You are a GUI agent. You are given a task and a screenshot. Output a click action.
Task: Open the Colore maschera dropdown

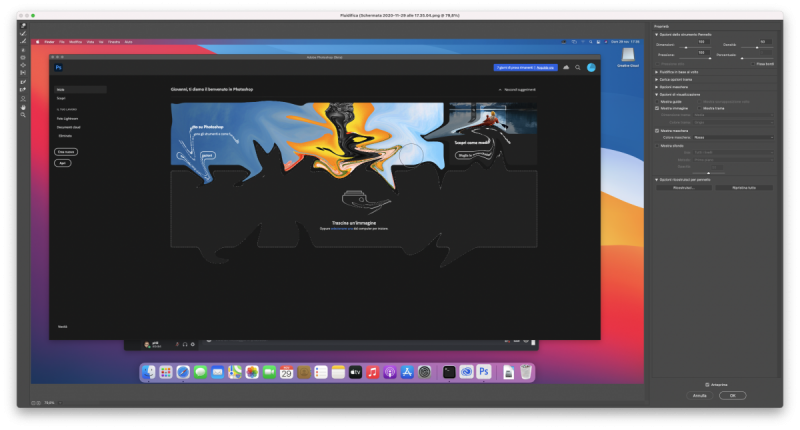(x=733, y=137)
